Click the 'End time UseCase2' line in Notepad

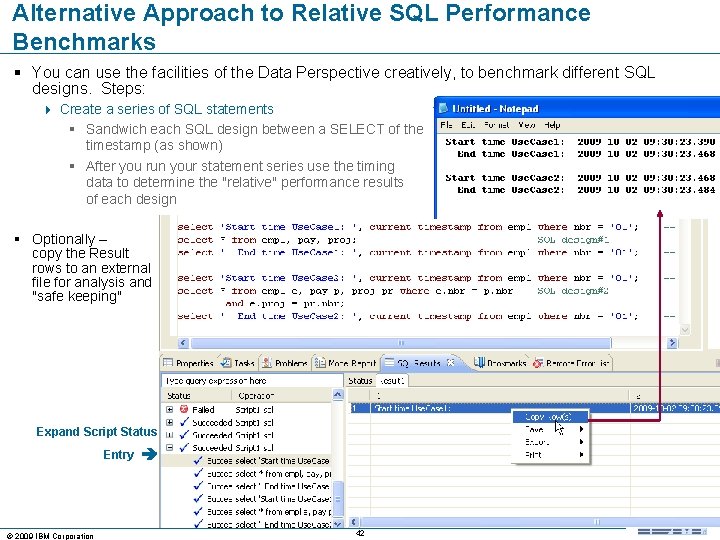(586, 190)
